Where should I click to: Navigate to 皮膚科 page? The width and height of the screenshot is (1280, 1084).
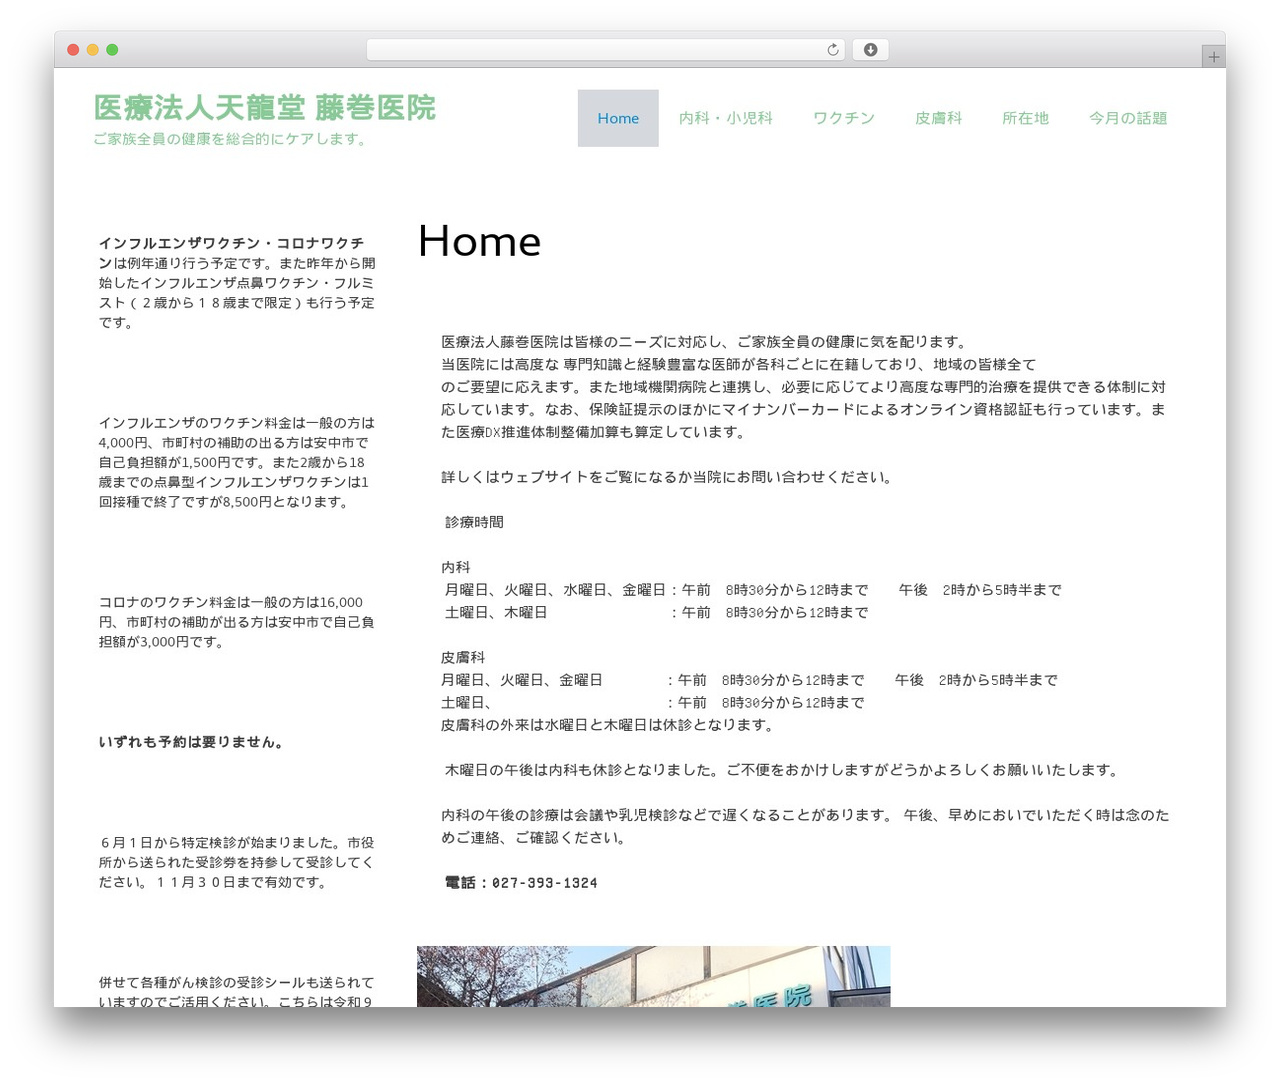coord(938,118)
